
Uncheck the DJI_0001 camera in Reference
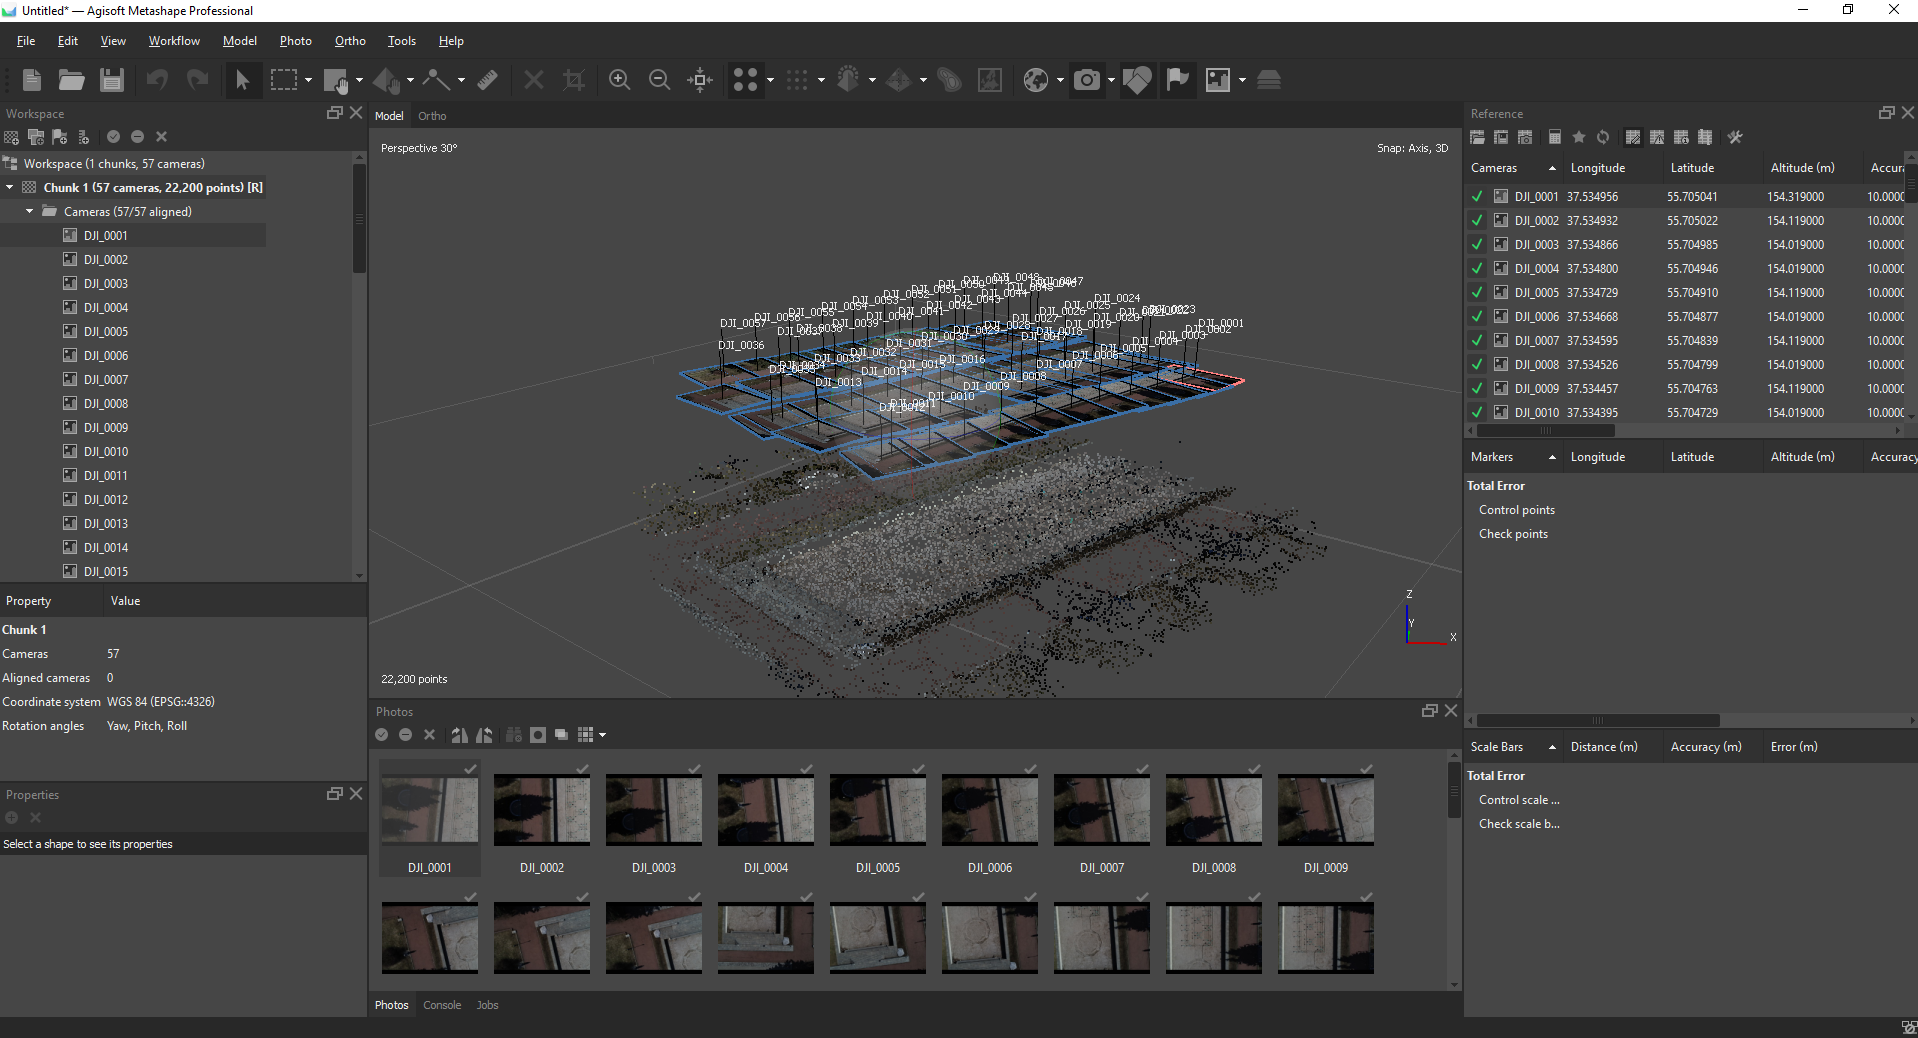(1477, 197)
